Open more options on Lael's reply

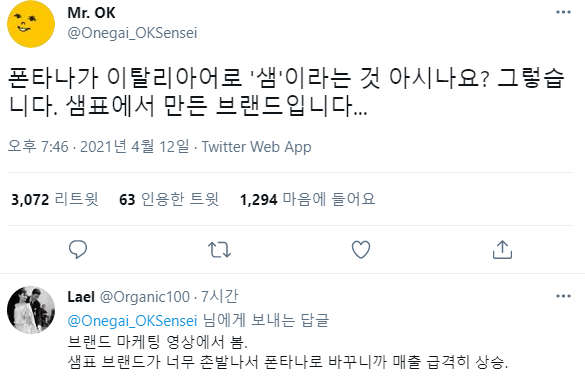tap(563, 296)
